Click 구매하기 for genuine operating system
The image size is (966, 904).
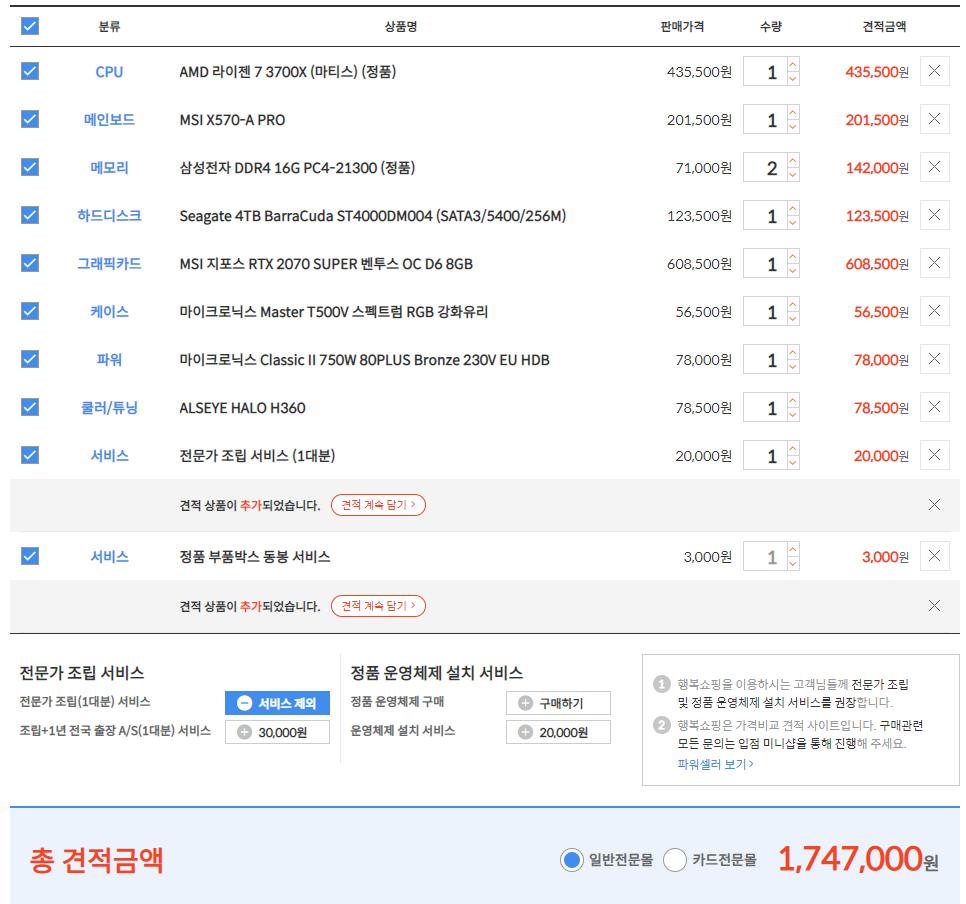click(558, 703)
